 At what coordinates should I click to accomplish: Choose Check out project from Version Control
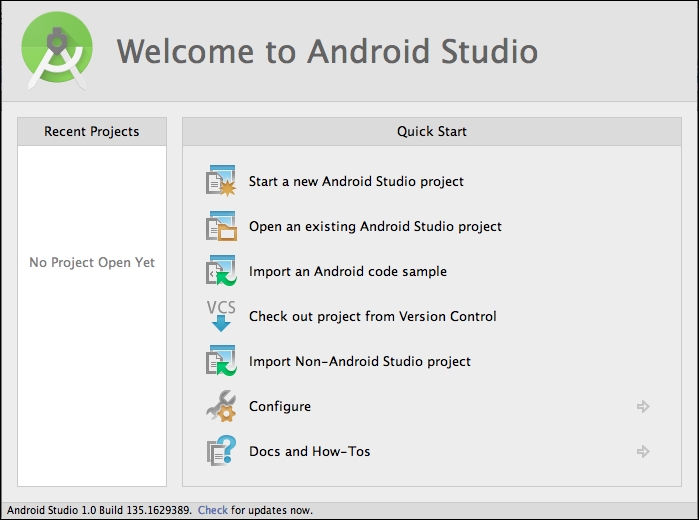point(372,316)
